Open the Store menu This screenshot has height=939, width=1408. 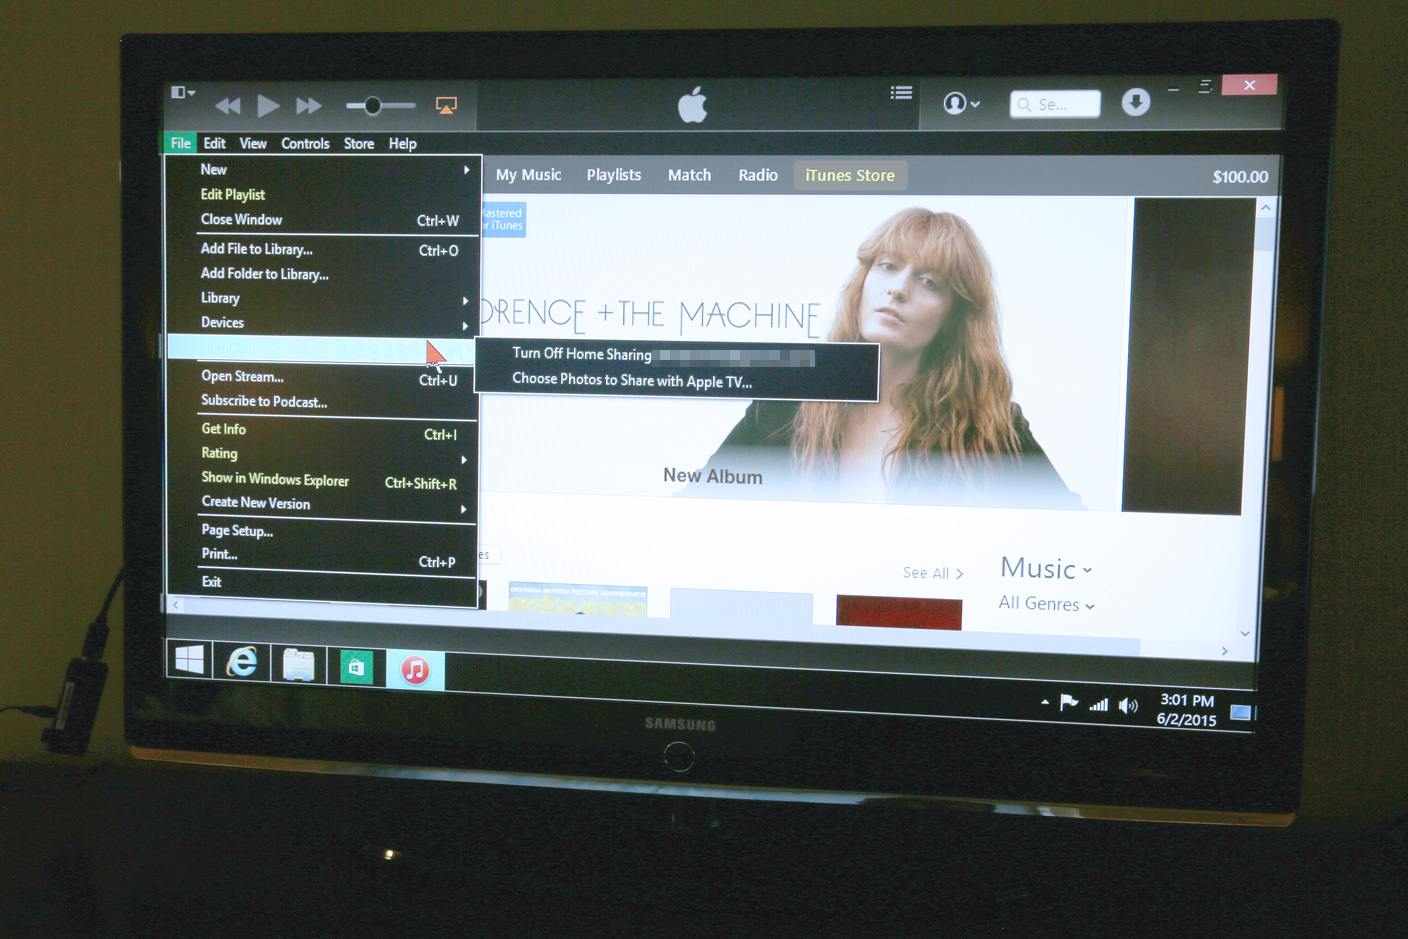(x=358, y=143)
